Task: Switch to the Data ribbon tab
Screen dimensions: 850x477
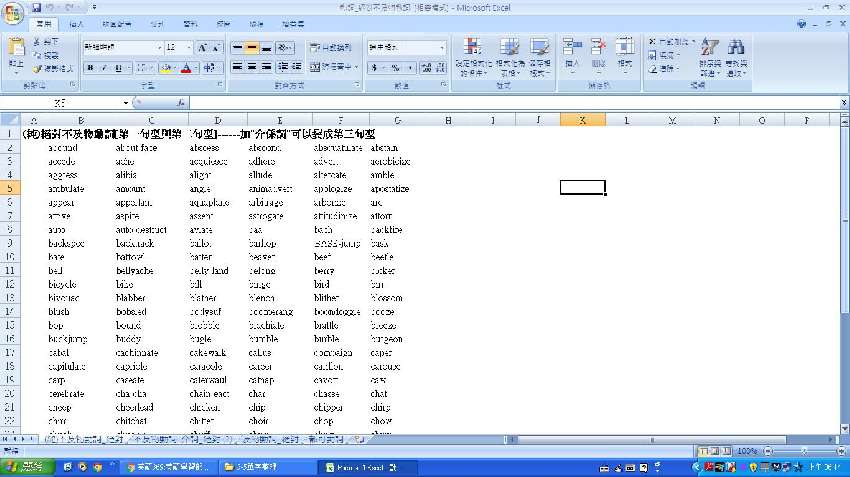Action: (190, 24)
